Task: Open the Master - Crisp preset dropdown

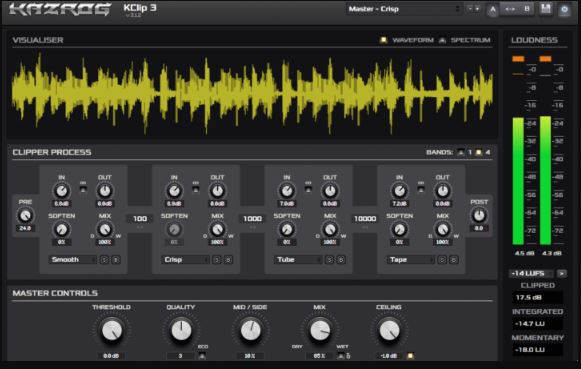Action: coord(404,9)
